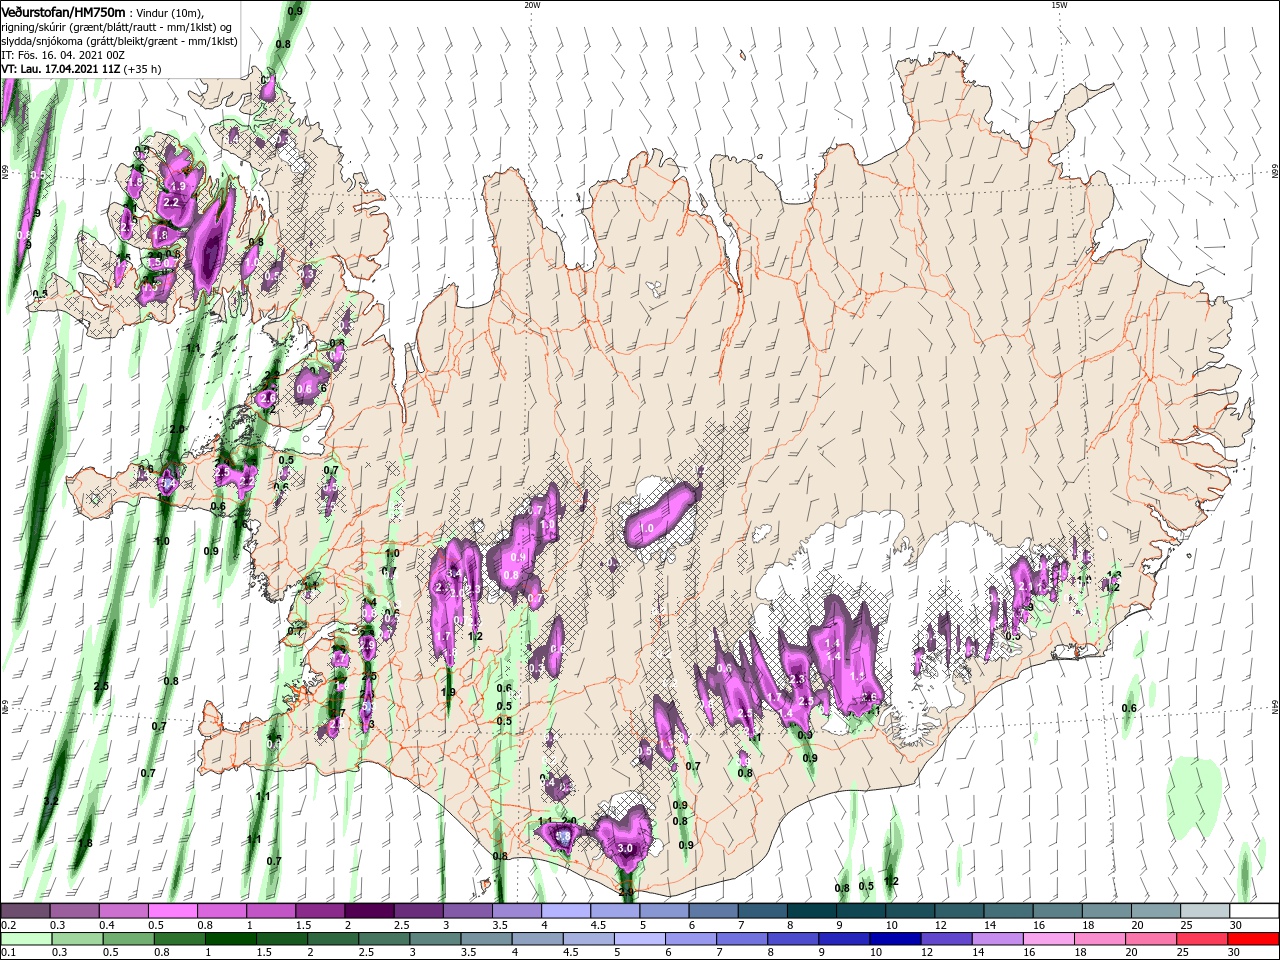
Task: Click the 3.2 rain value offshore southwest
Action: click(52, 802)
